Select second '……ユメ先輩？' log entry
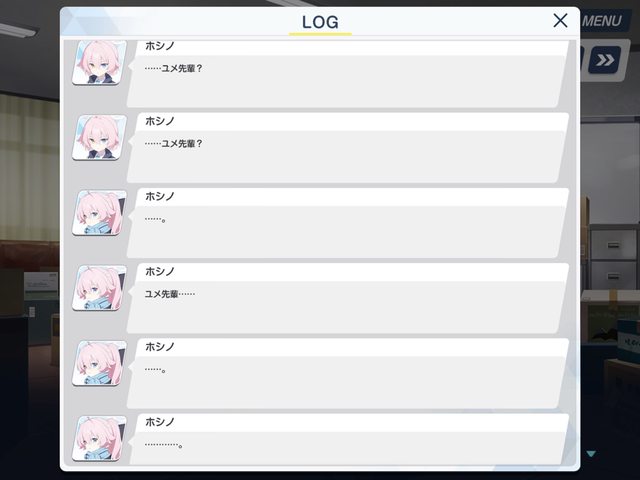This screenshot has width=640, height=480. point(347,148)
